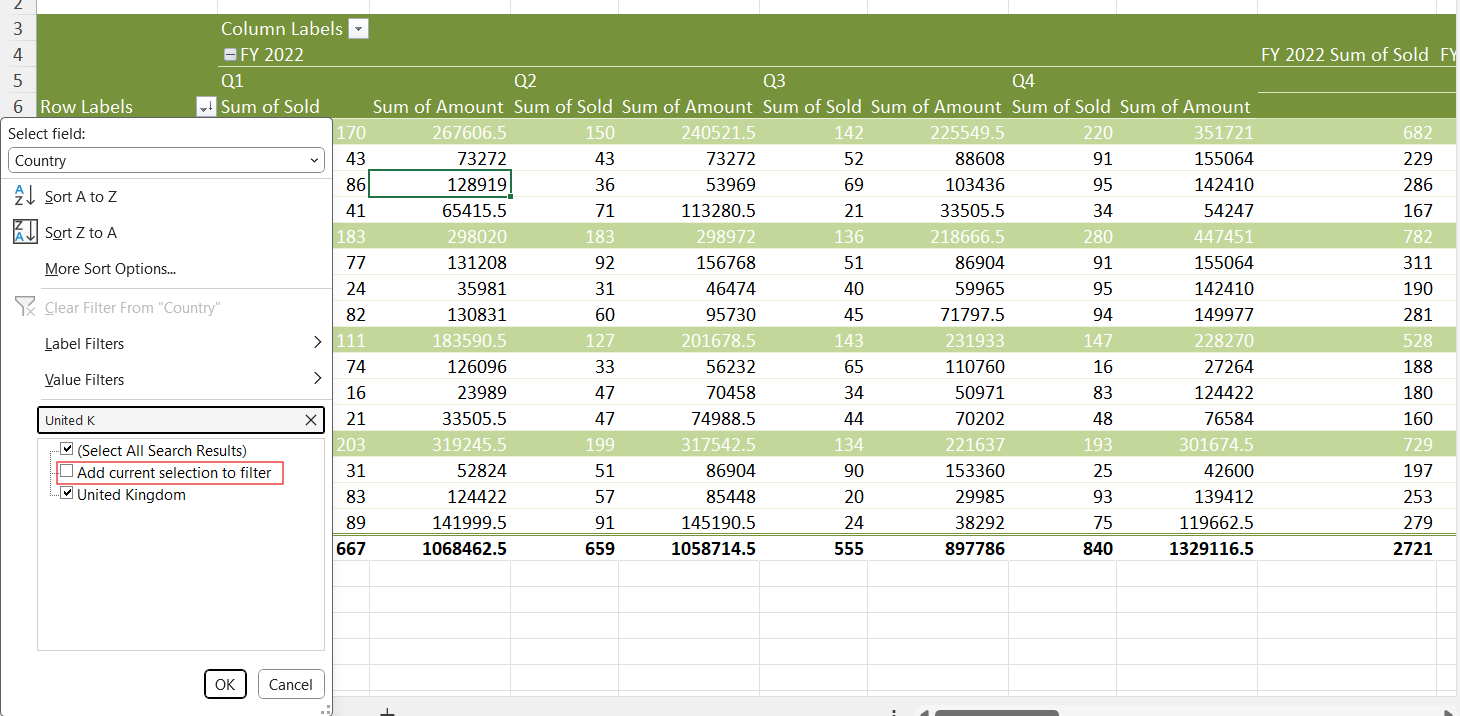This screenshot has height=716, width=1460.
Task: Toggle the Select All Search Results checkbox
Action: [x=67, y=450]
